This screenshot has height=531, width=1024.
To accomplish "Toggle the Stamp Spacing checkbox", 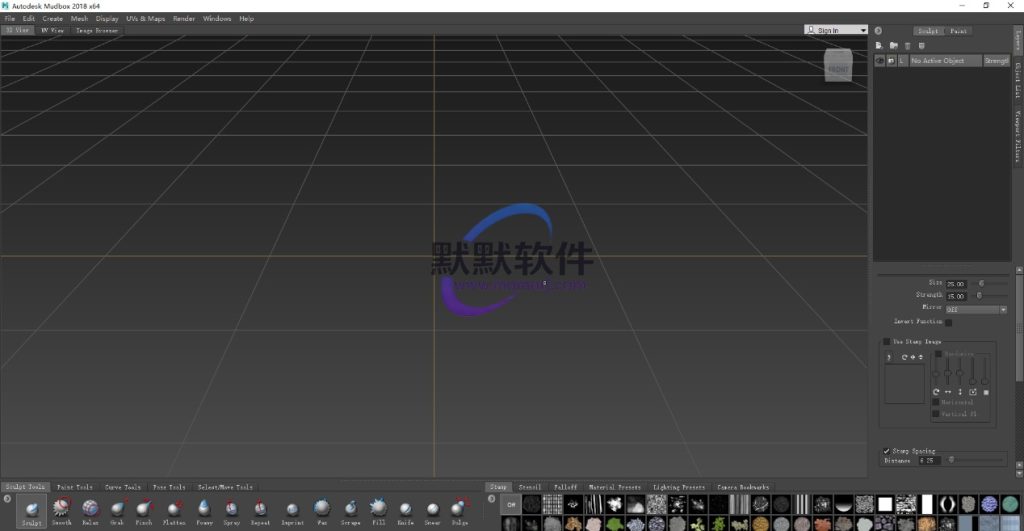I will [886, 451].
